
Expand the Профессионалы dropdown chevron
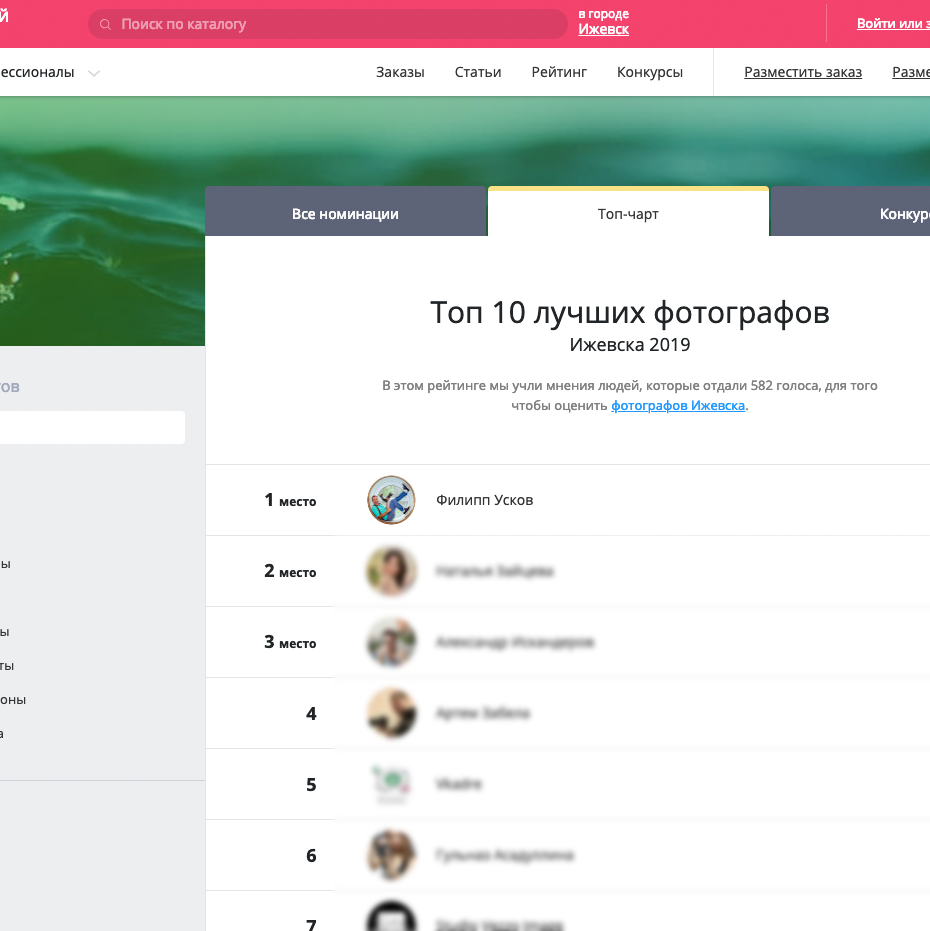click(94, 73)
